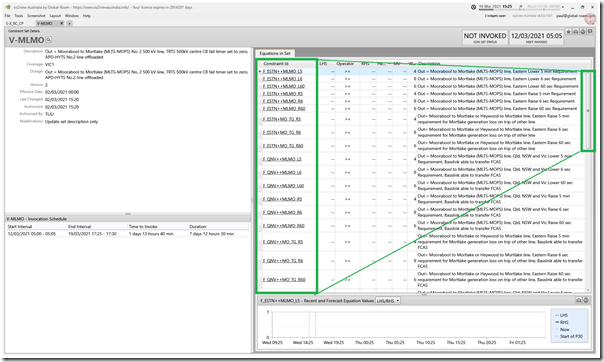Switch to the S-X_BC_CP tab
604x362 pixels.
[15, 23]
